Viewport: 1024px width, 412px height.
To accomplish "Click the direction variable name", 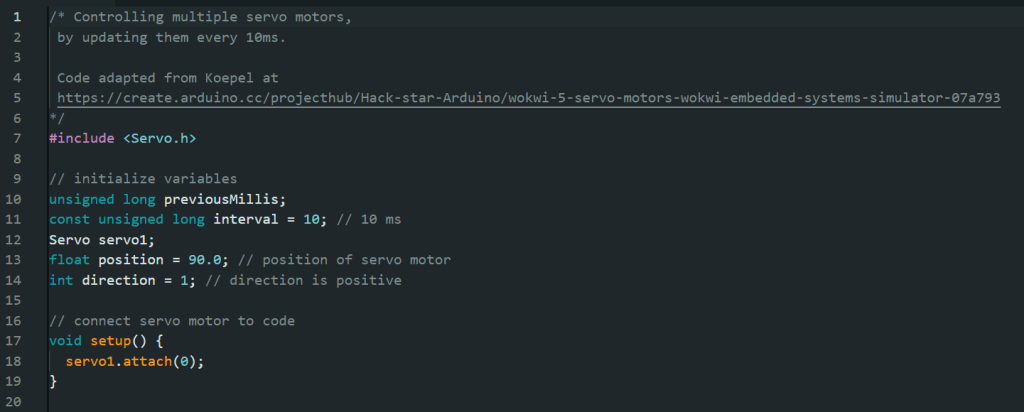I will pos(115,280).
